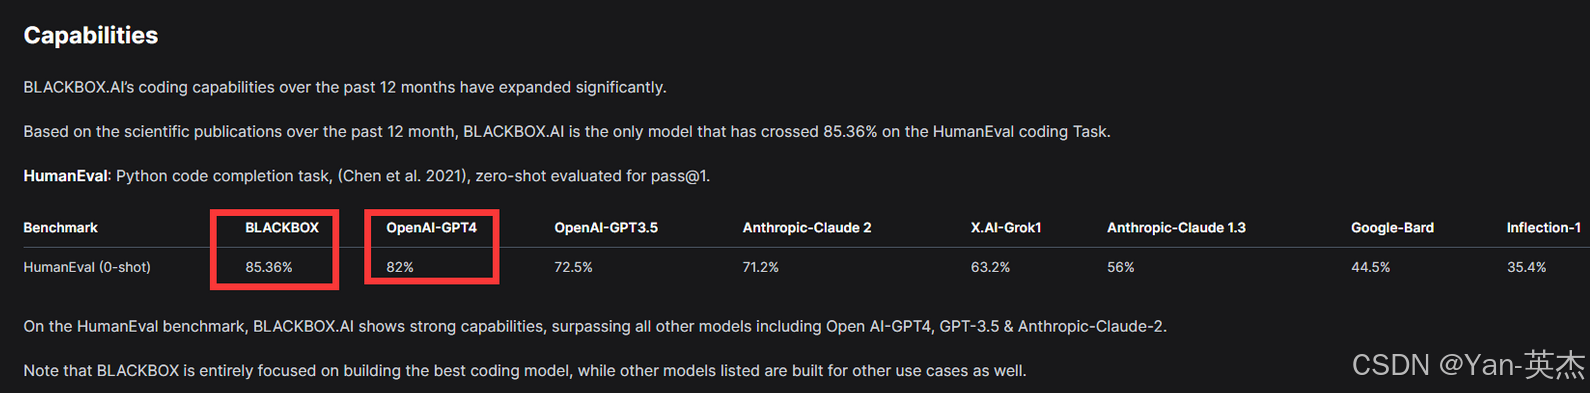1590x393 pixels.
Task: Click the Inflection-1 column header
Action: point(1544,228)
